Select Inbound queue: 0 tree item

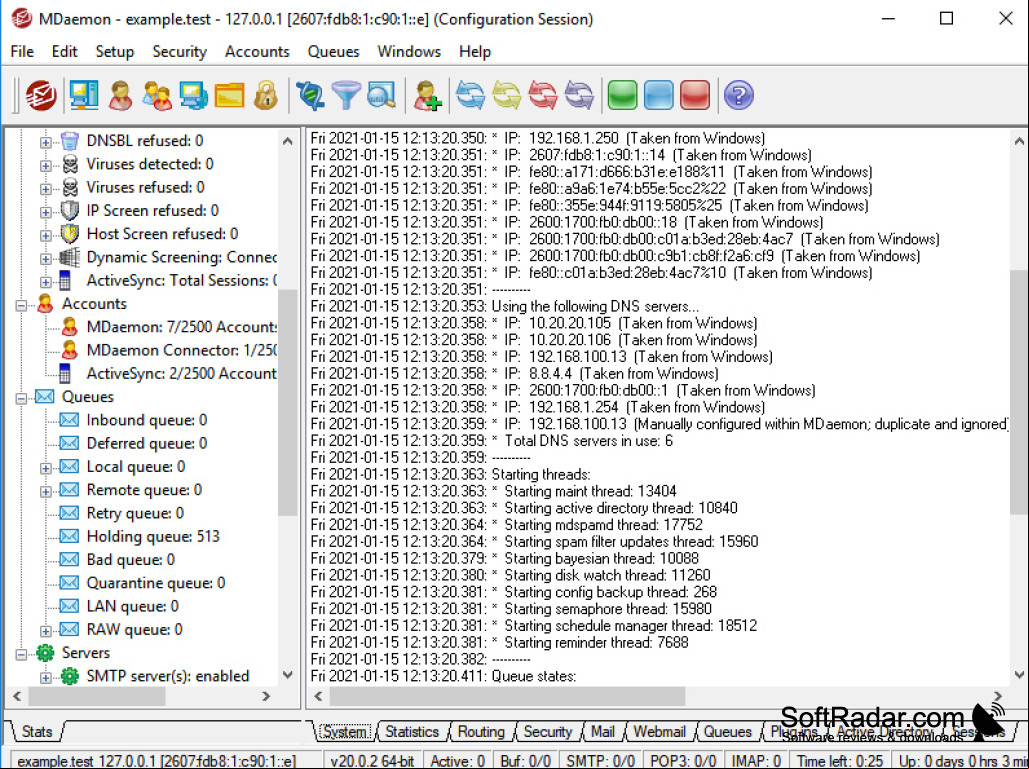pos(146,420)
